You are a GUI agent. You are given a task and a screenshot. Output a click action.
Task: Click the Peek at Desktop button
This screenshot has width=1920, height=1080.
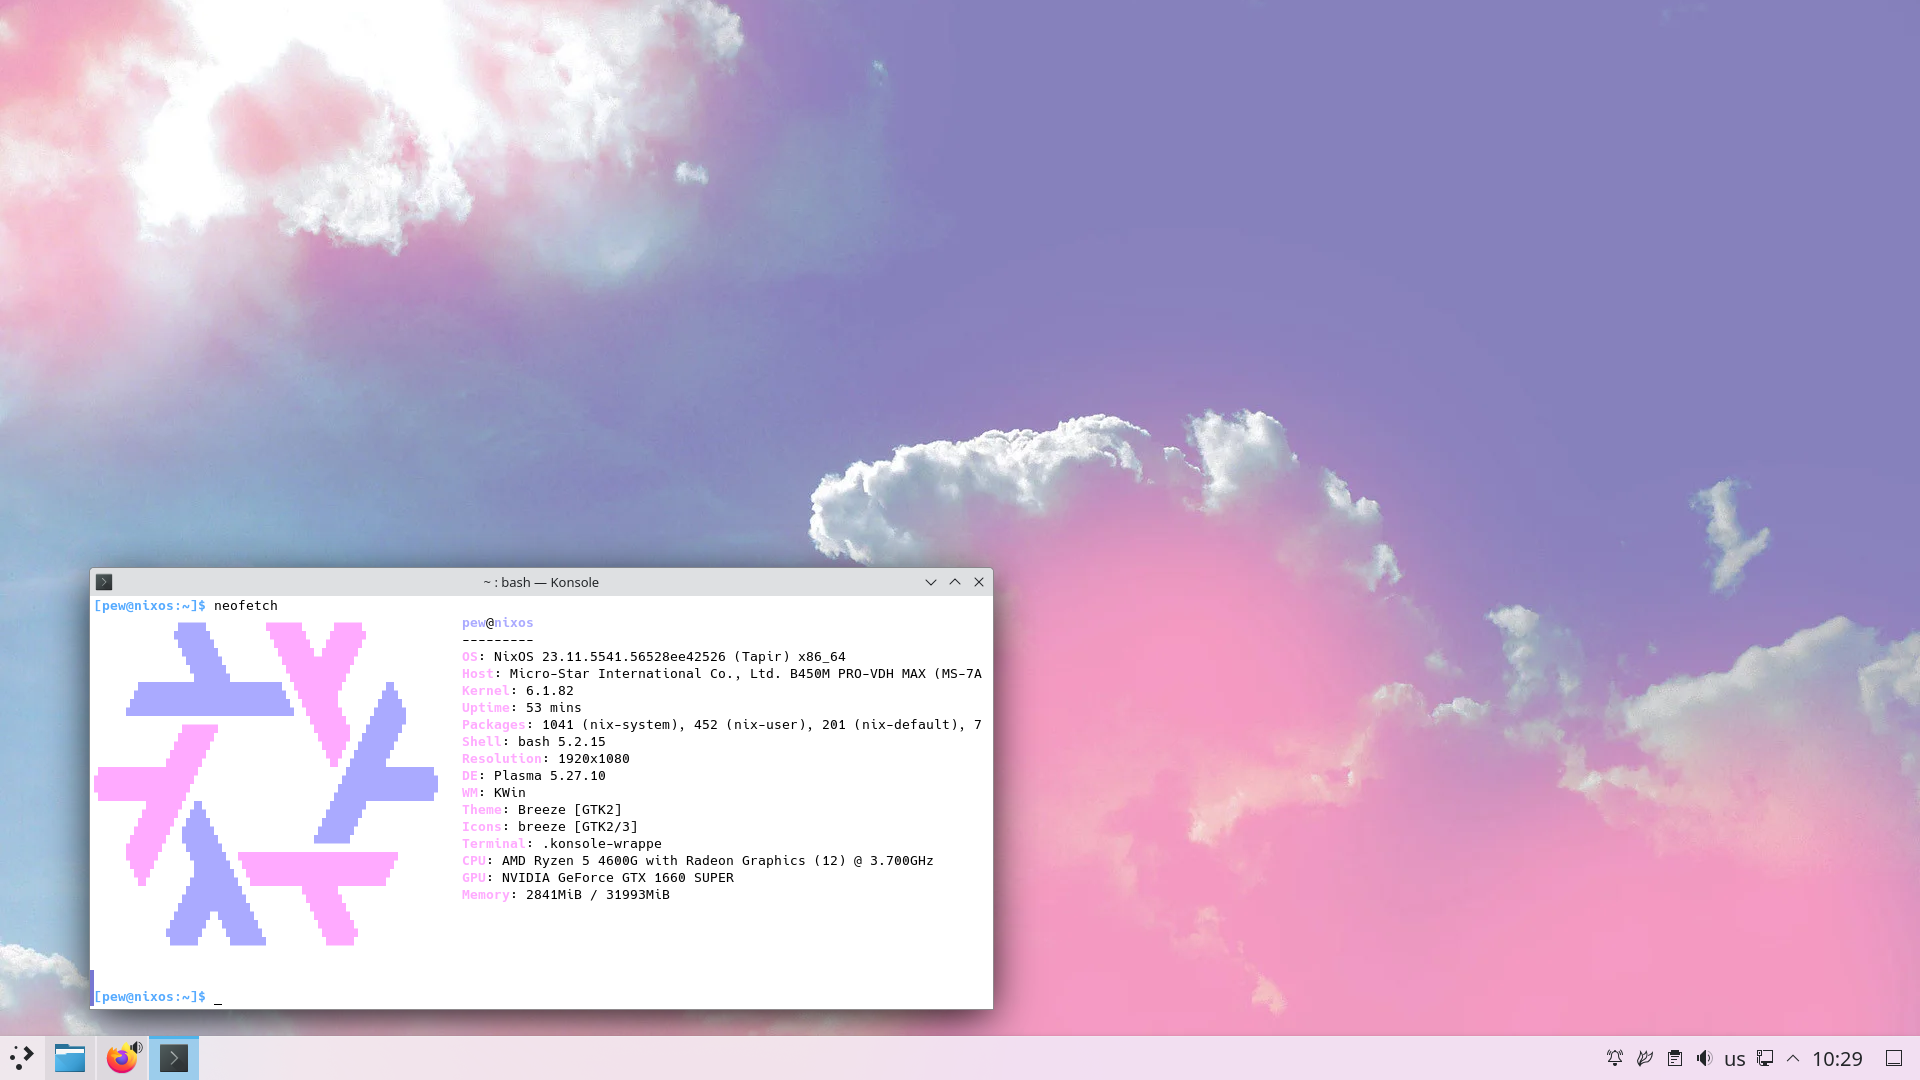click(1894, 1058)
